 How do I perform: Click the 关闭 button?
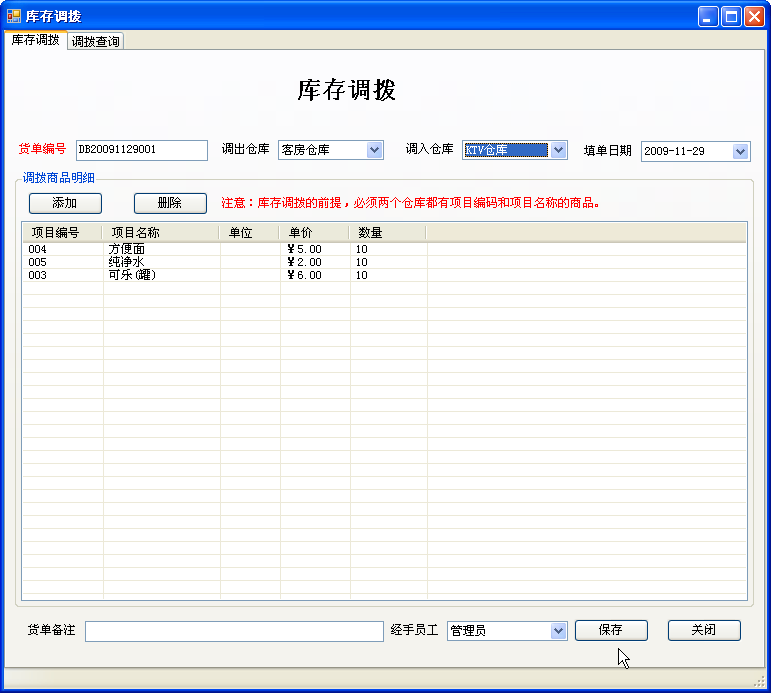pyautogui.click(x=704, y=630)
